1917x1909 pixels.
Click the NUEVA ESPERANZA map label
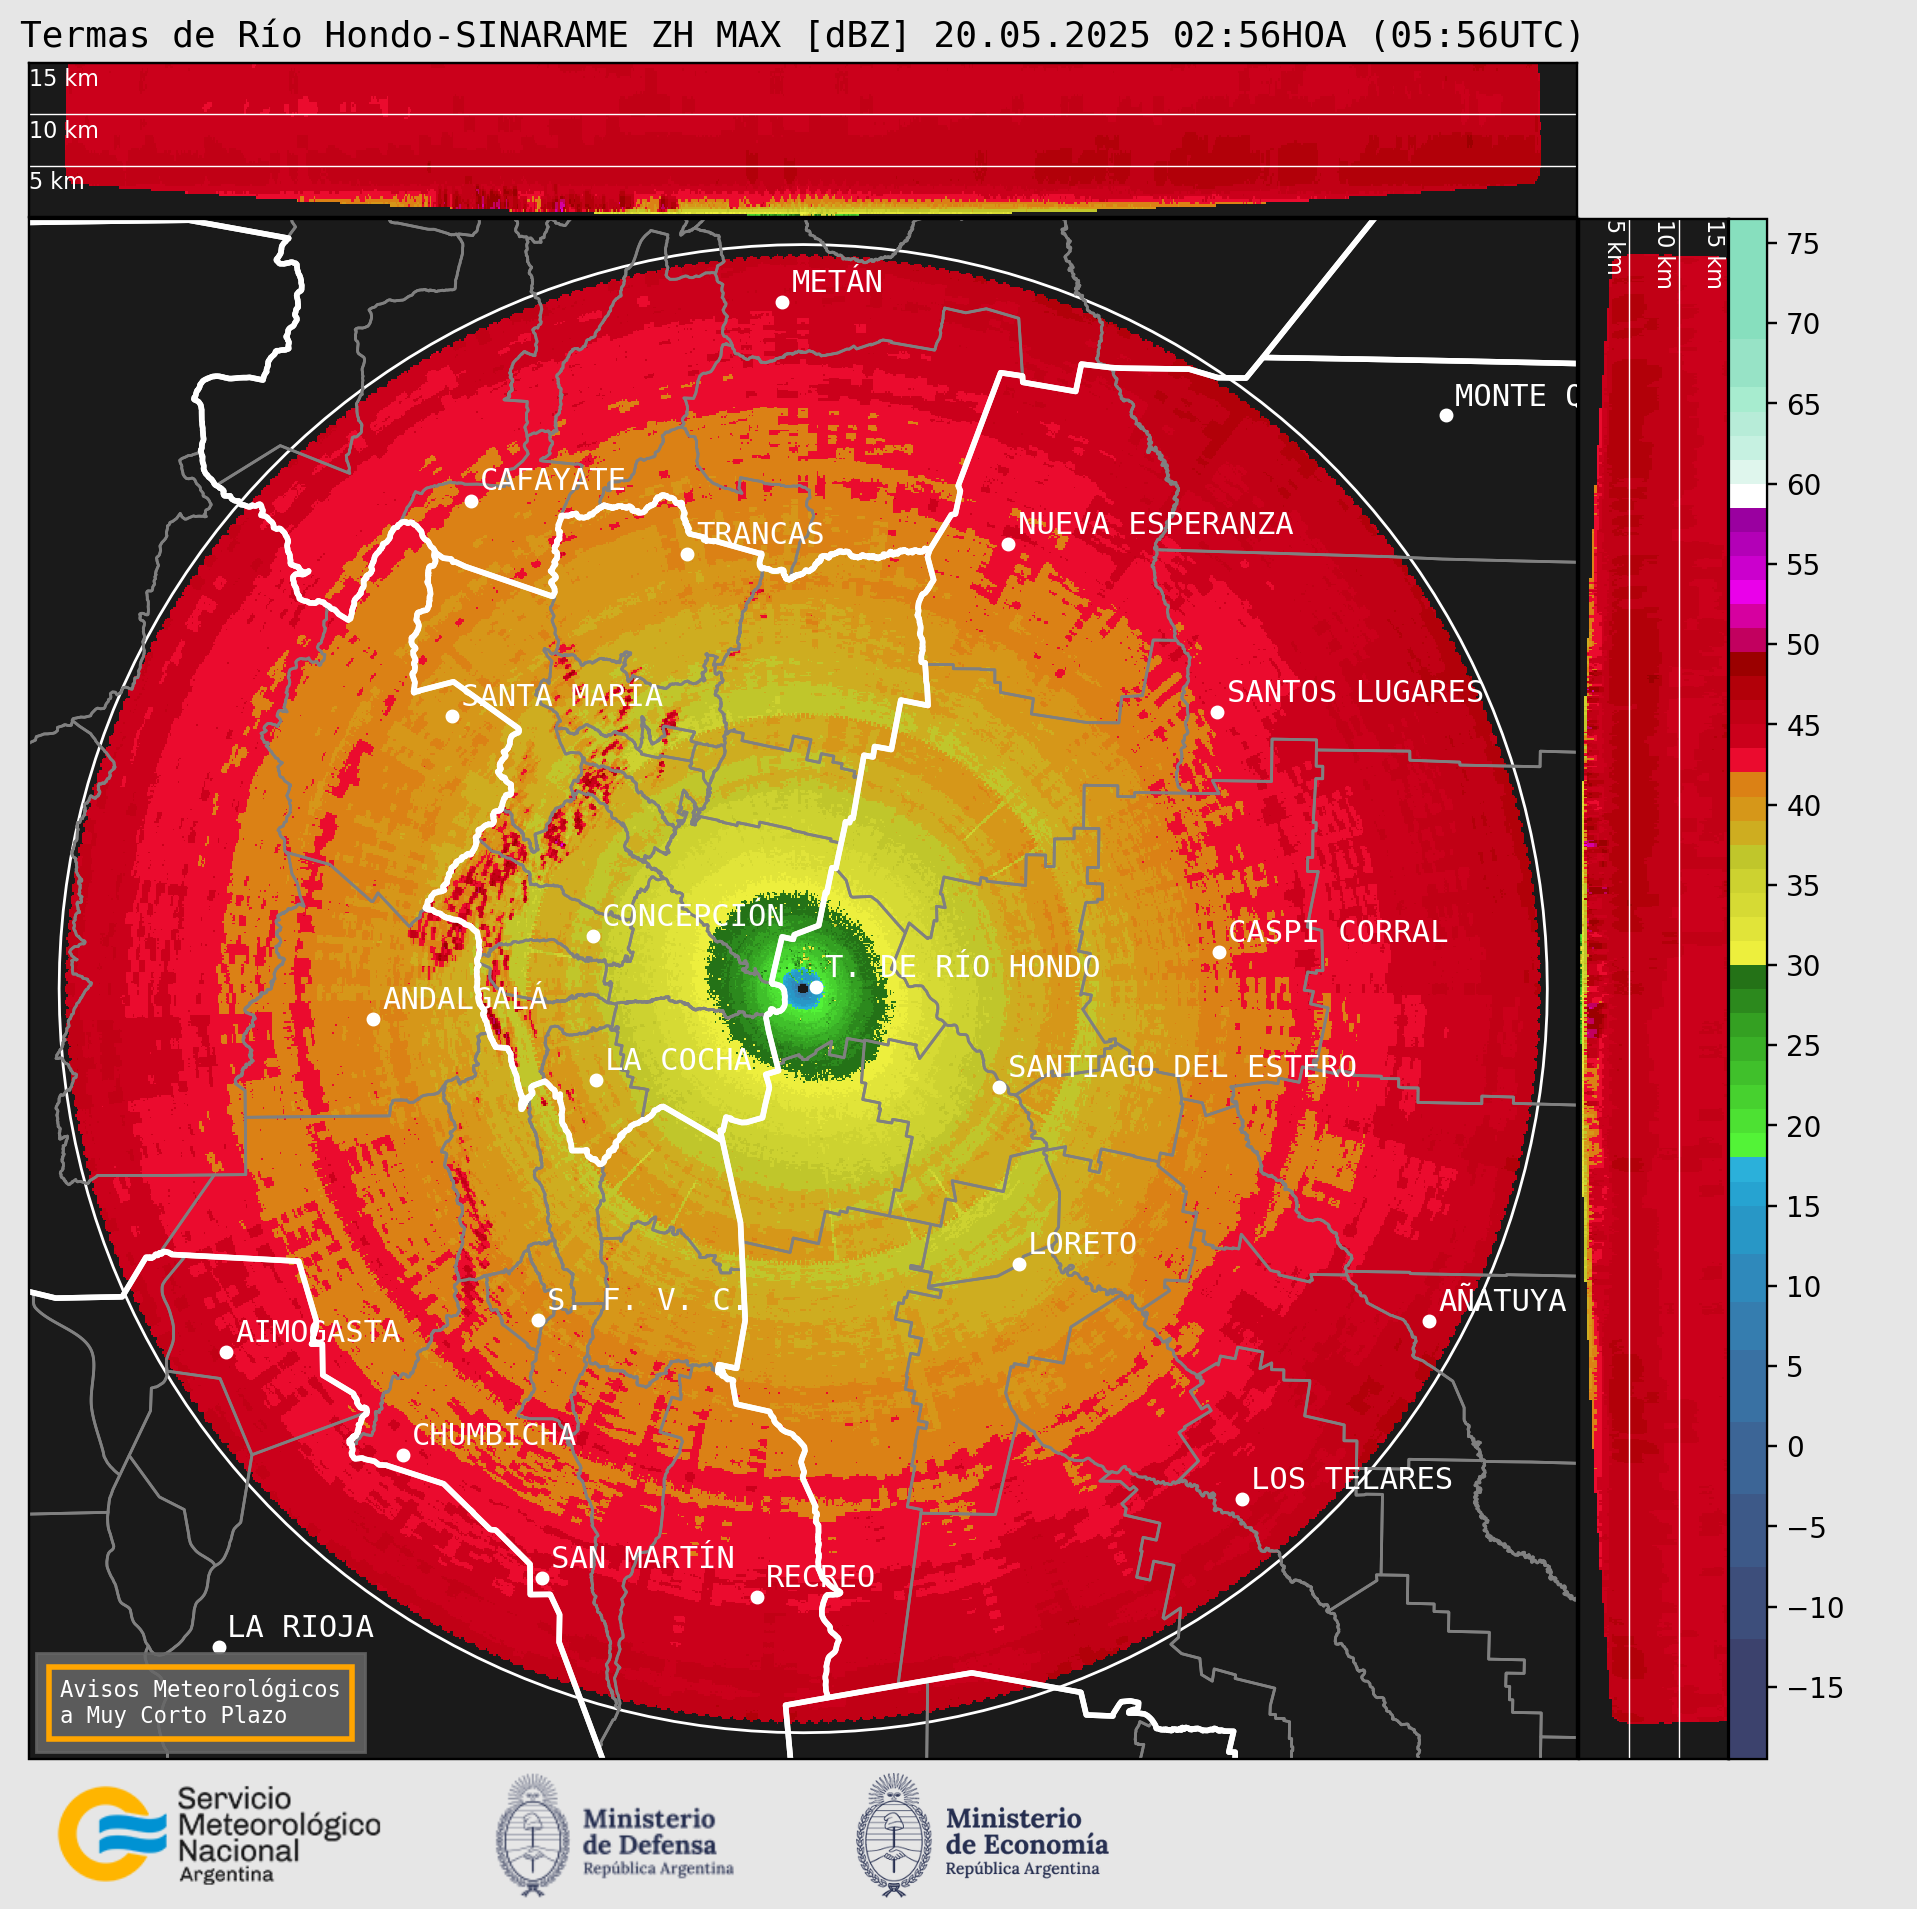tap(1155, 523)
